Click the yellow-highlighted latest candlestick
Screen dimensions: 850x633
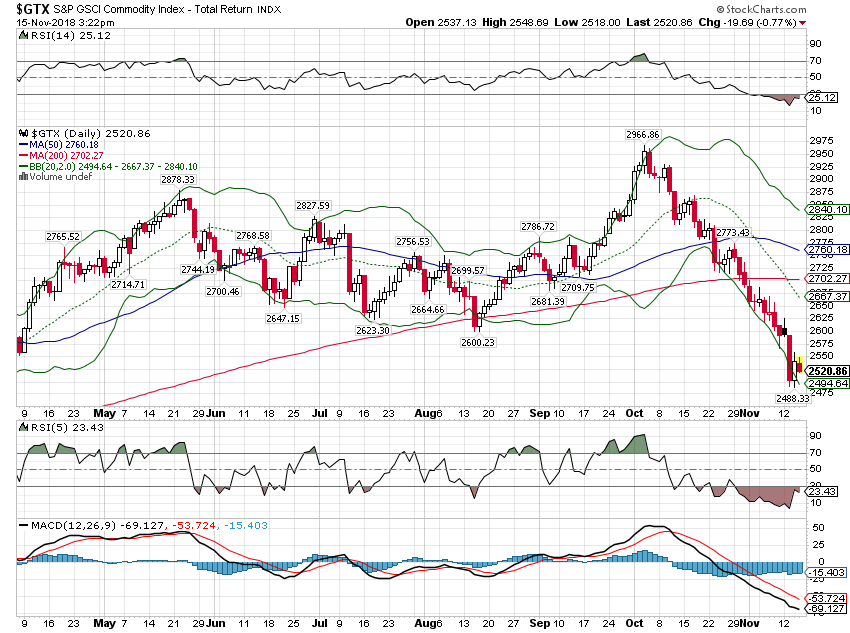point(800,364)
